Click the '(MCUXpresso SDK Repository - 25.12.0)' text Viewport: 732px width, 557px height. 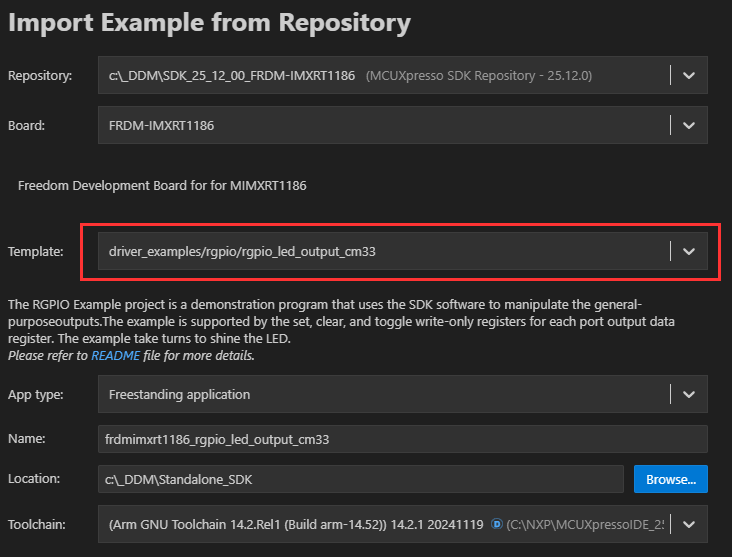479,76
